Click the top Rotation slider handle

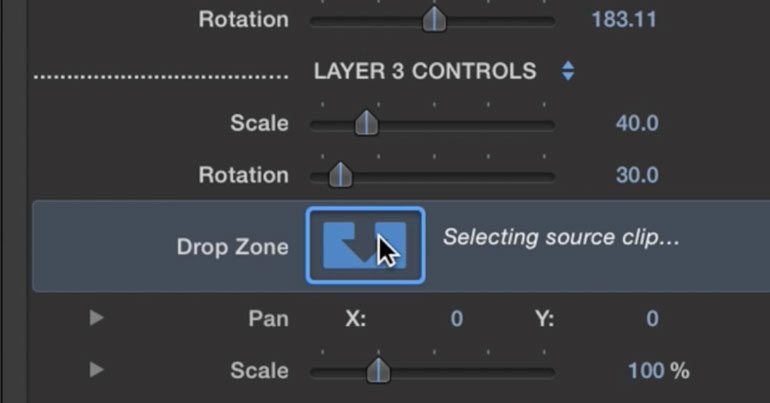(x=434, y=20)
